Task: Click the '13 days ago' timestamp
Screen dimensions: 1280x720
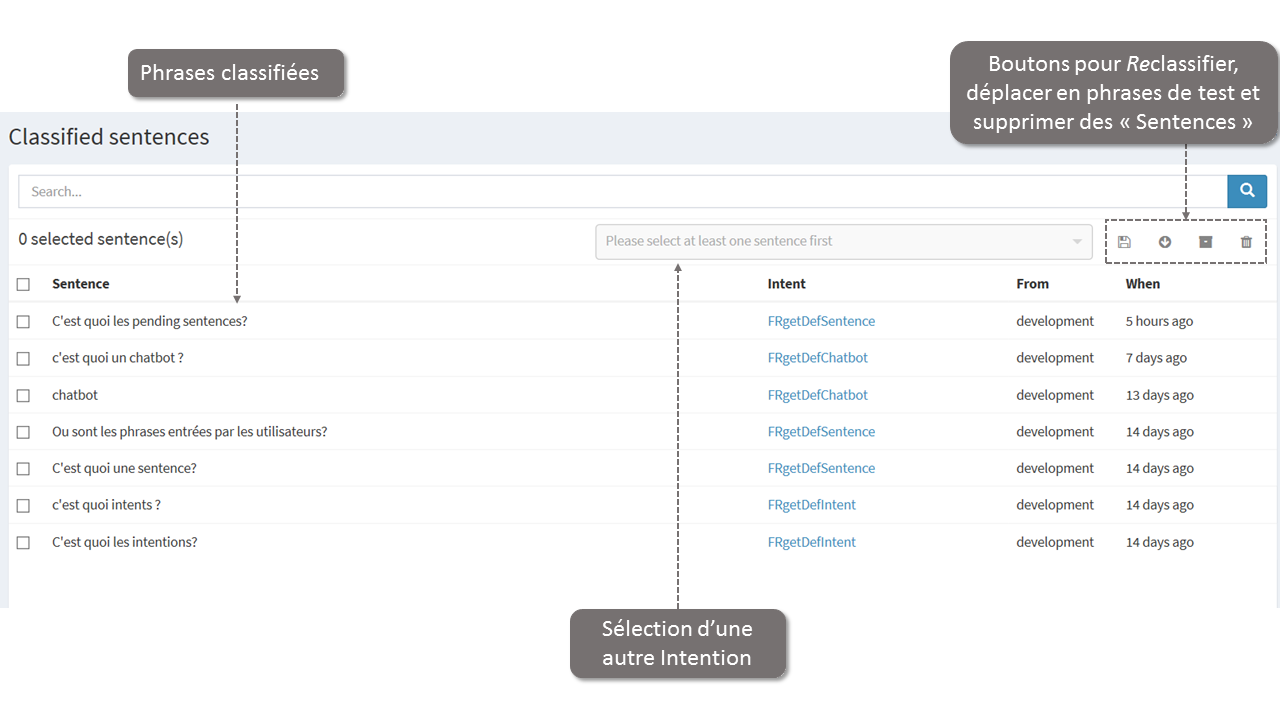Action: (1160, 395)
